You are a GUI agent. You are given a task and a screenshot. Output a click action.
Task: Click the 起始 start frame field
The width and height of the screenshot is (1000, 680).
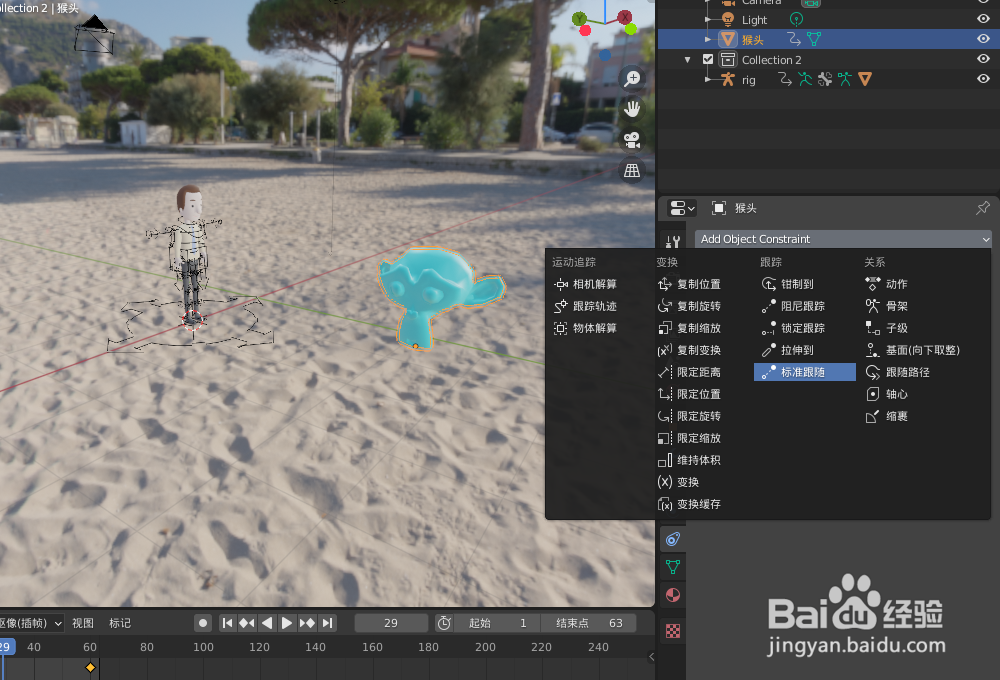click(497, 623)
